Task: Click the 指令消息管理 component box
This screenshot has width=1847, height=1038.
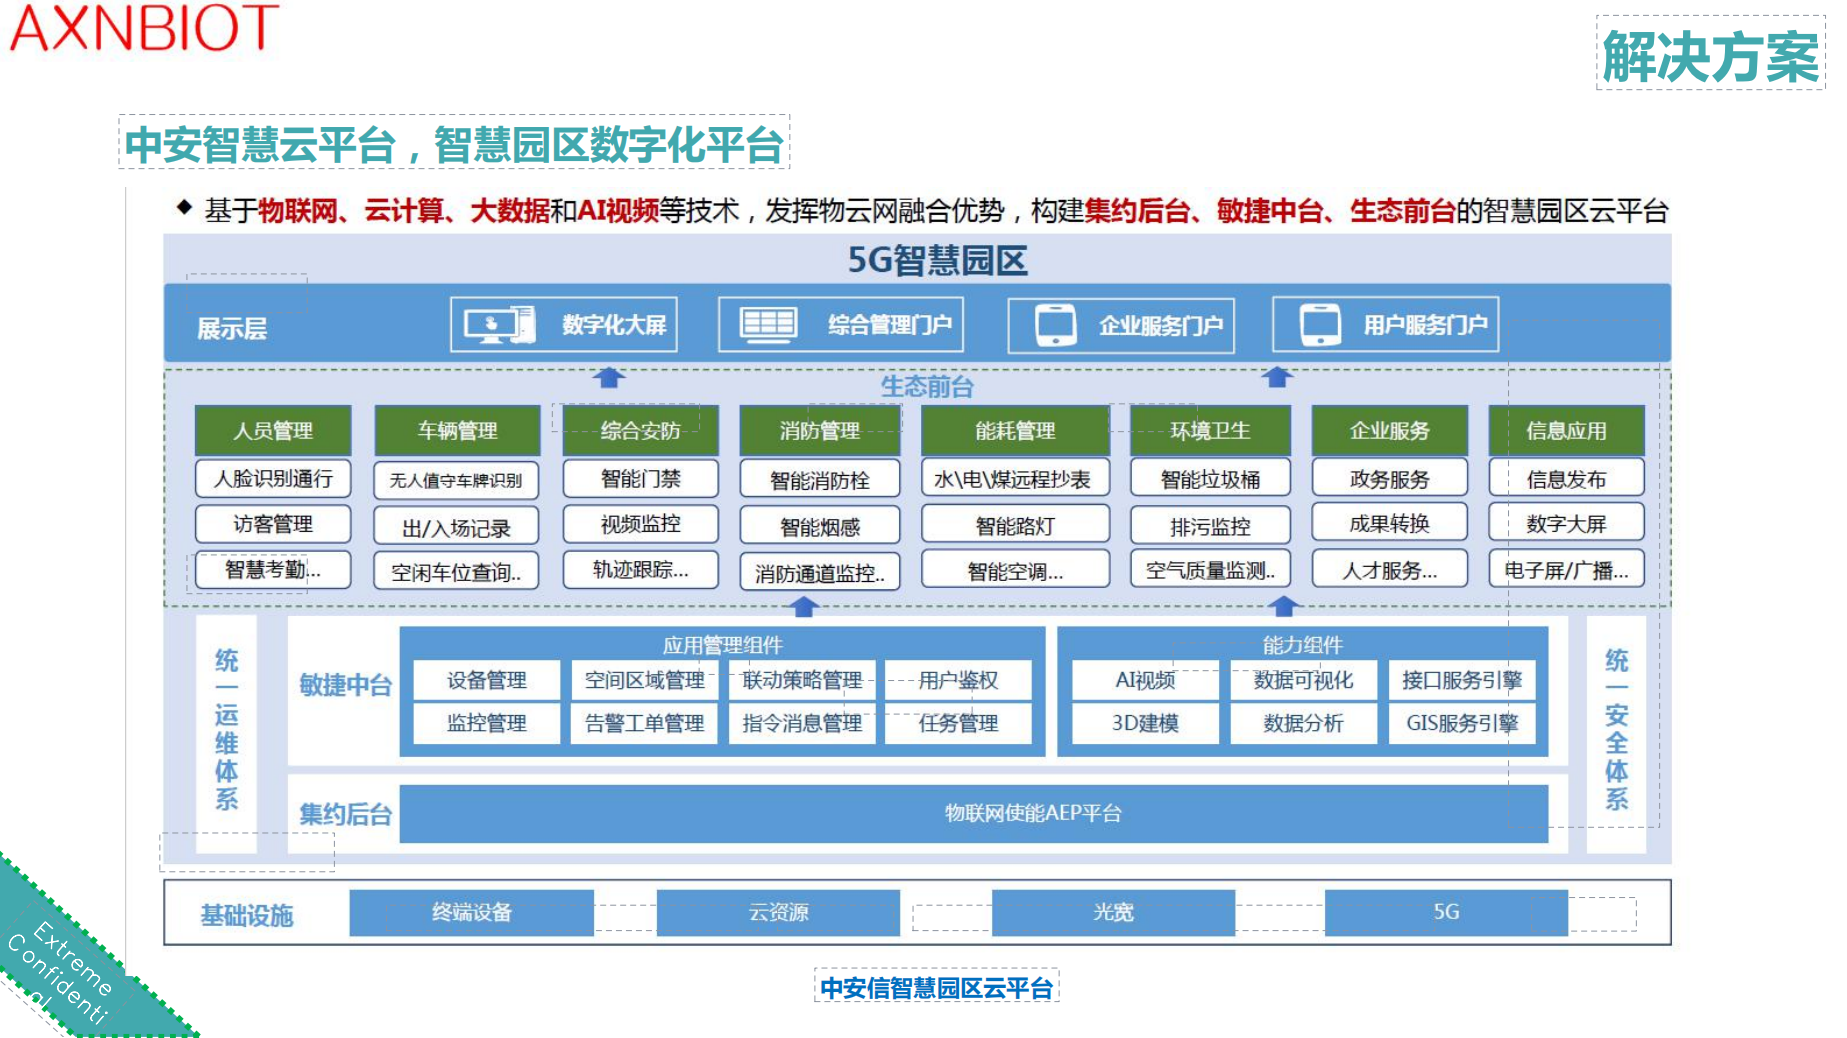Action: 802,723
